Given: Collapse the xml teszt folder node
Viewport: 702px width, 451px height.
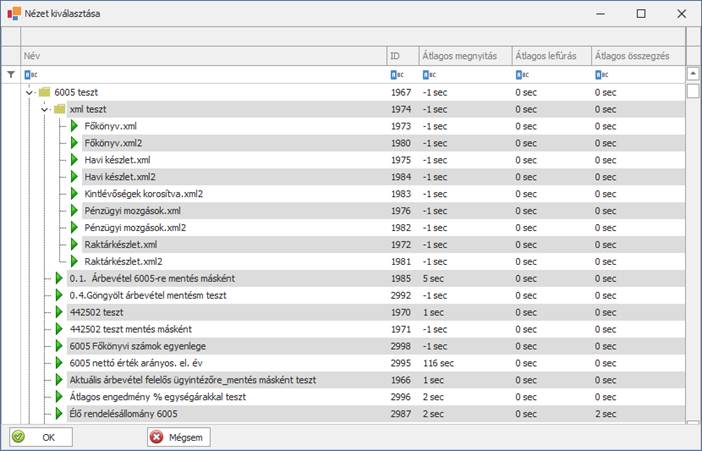Looking at the screenshot, I should click(x=44, y=109).
